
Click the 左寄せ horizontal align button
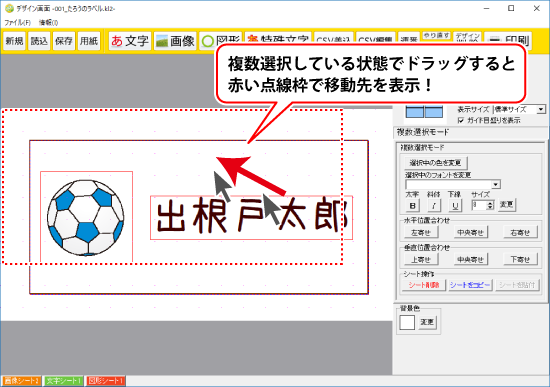(x=421, y=233)
